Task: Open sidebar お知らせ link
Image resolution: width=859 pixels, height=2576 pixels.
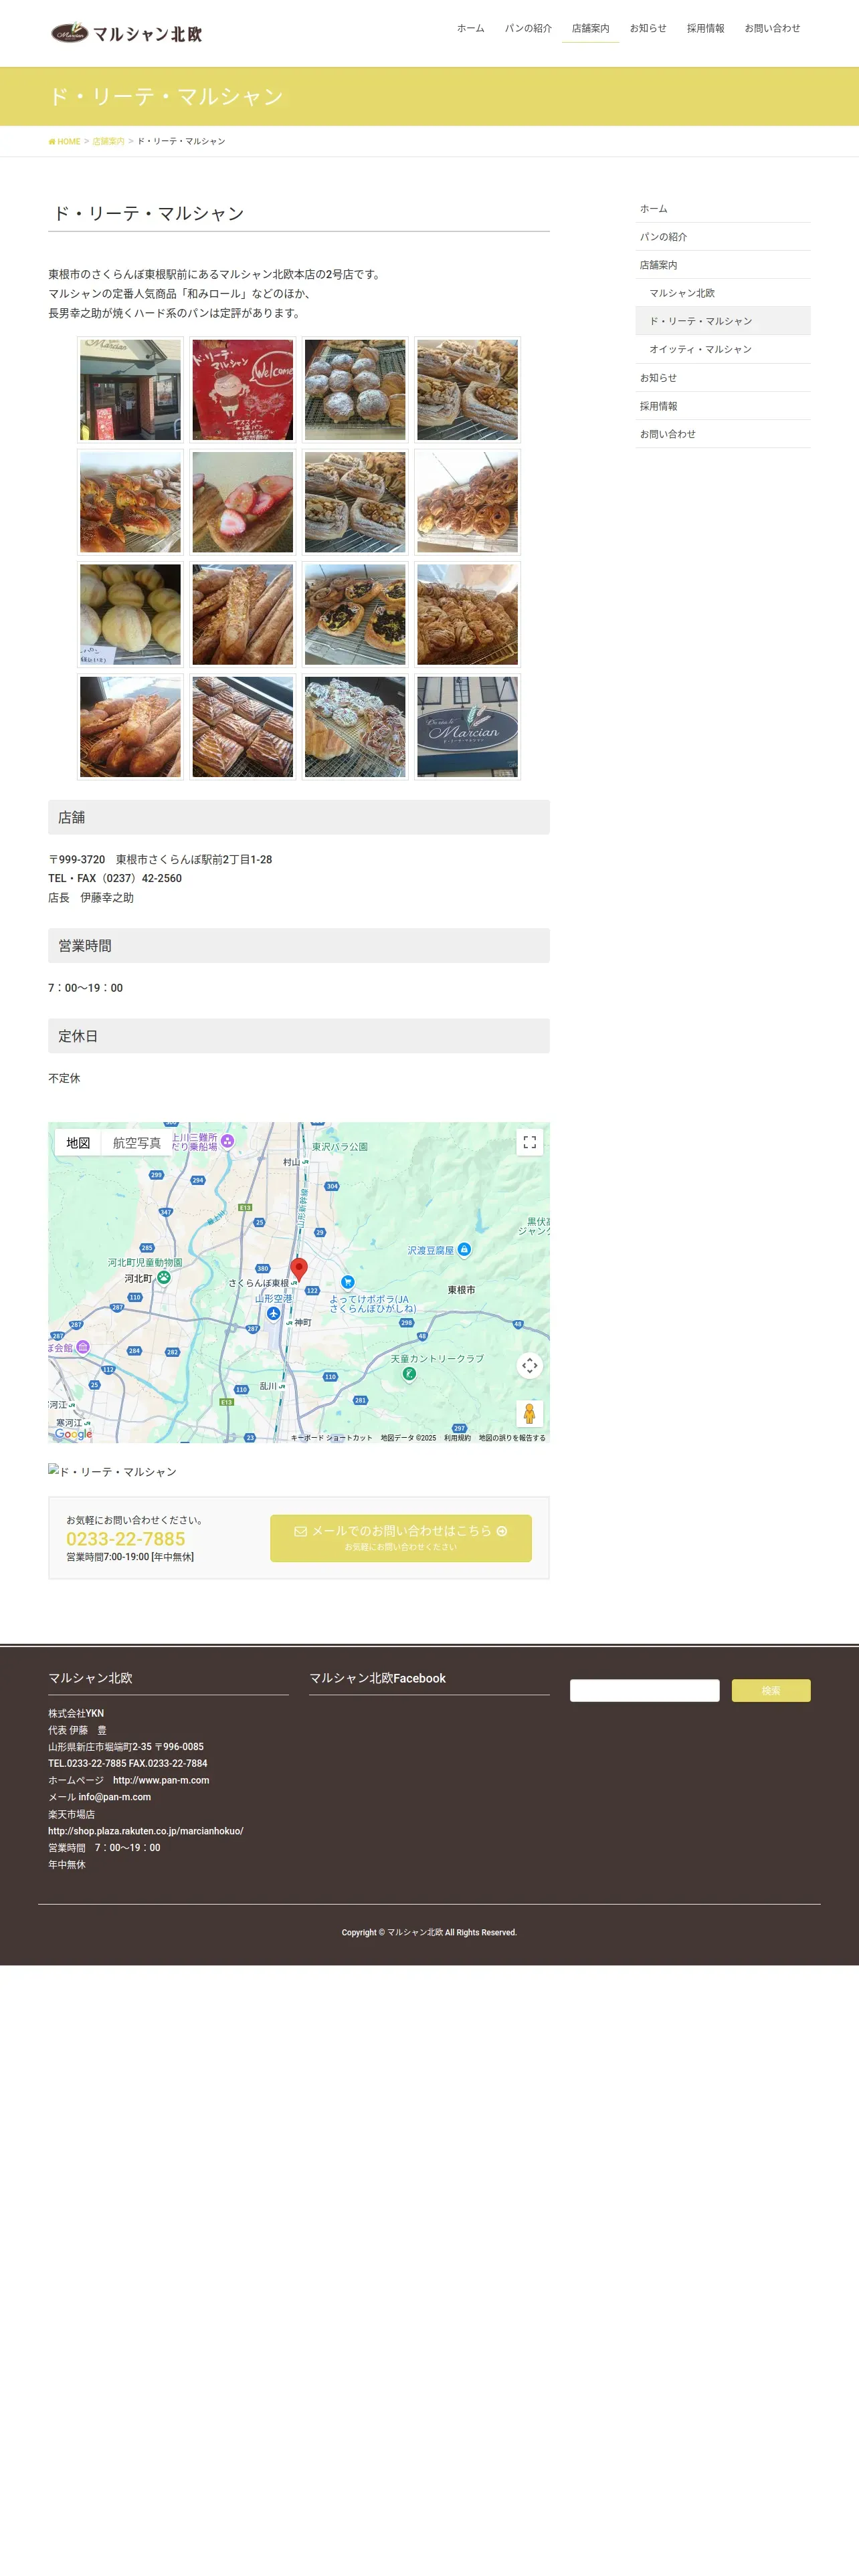Action: point(722,378)
